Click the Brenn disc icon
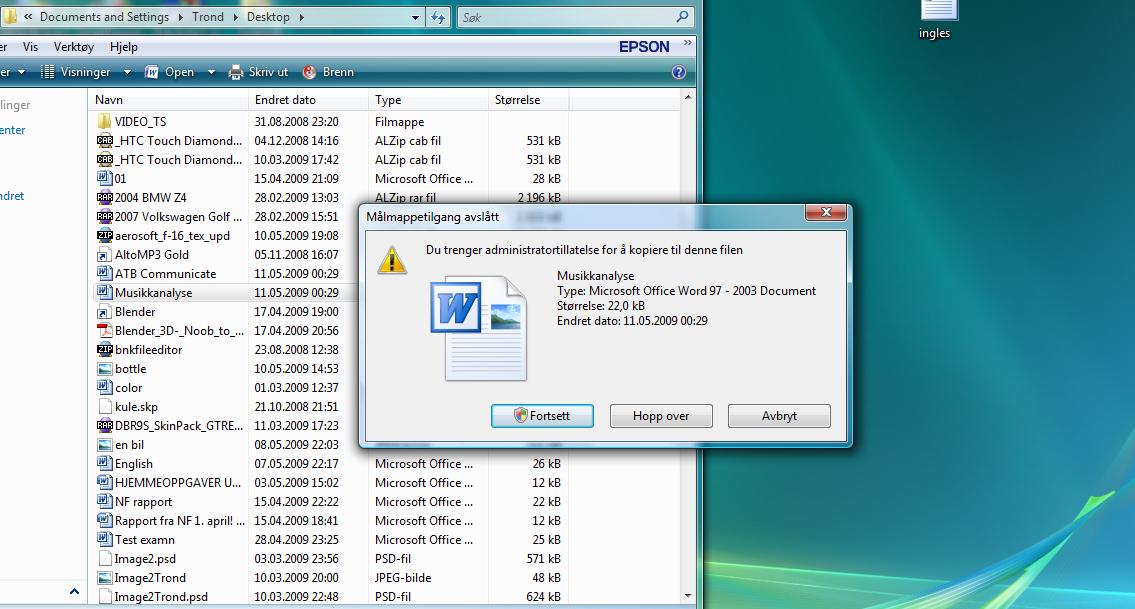Image resolution: width=1135 pixels, height=609 pixels. click(309, 72)
